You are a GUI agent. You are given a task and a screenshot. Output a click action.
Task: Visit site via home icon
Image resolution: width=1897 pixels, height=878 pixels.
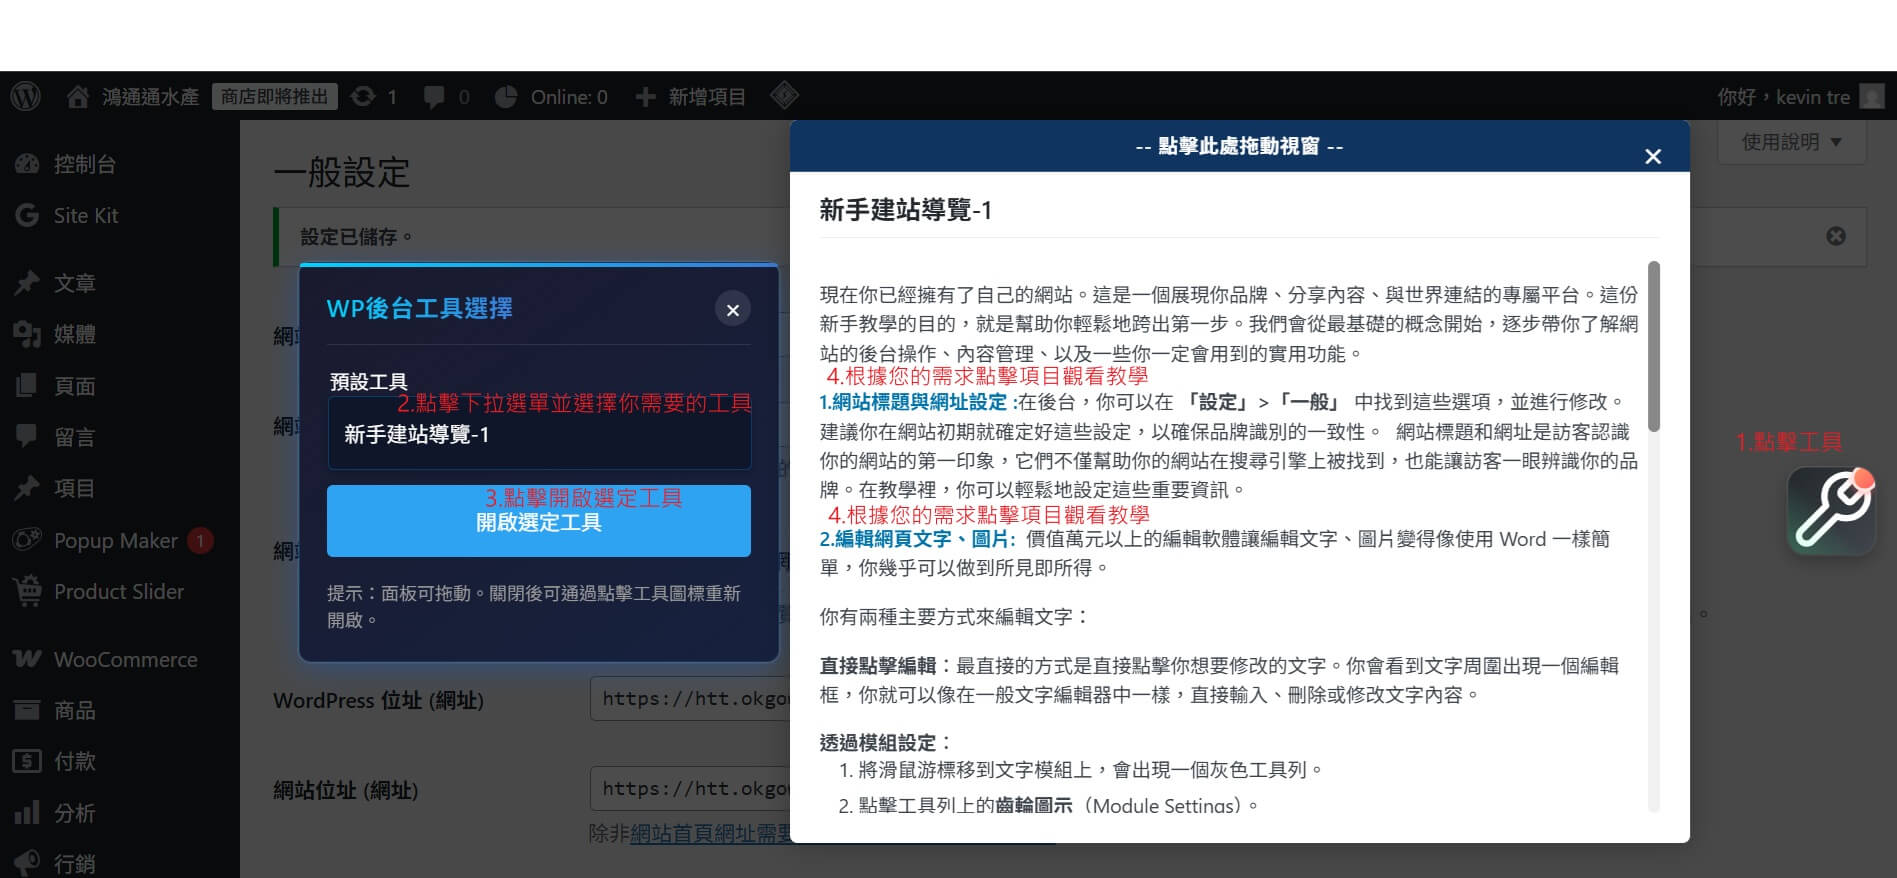click(78, 96)
